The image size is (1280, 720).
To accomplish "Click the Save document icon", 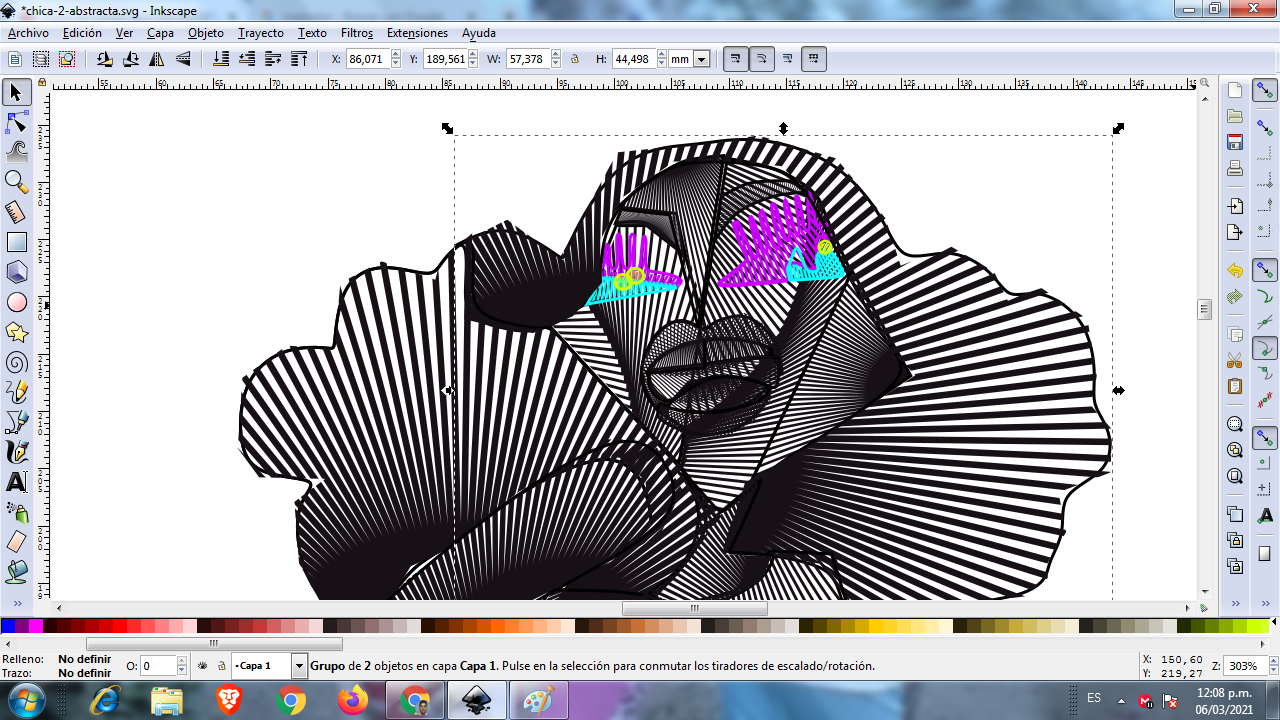I will pos(1235,142).
